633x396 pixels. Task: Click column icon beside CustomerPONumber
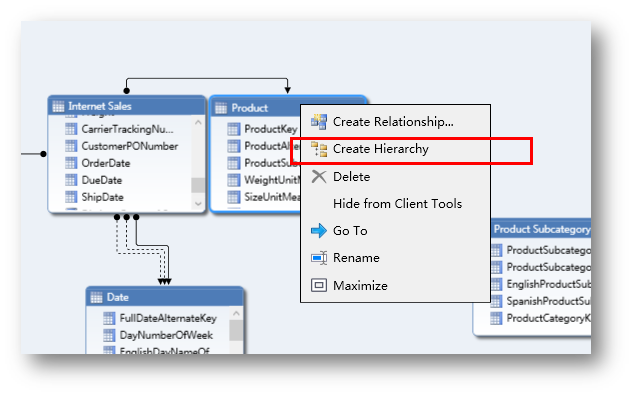coord(71,146)
